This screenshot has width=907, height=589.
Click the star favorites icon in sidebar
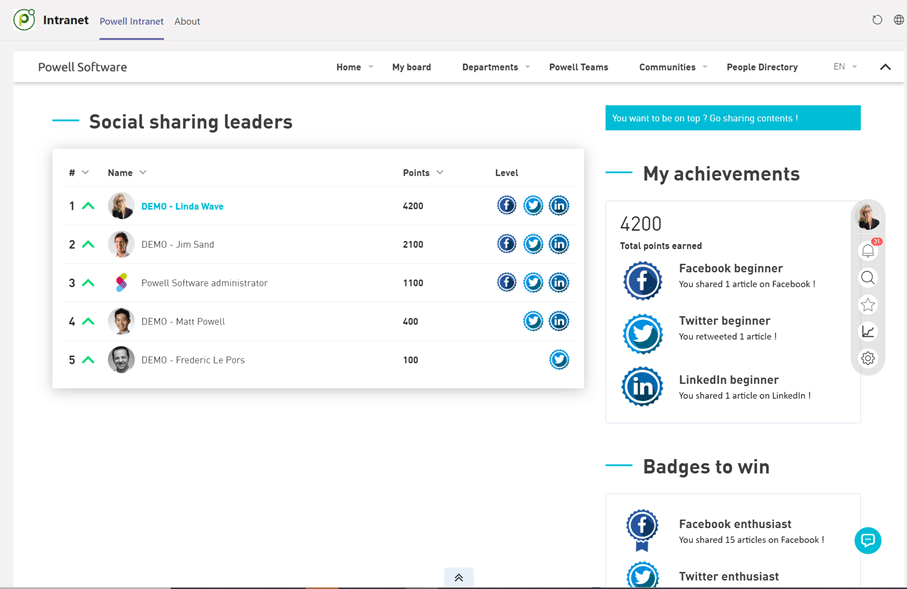click(868, 304)
